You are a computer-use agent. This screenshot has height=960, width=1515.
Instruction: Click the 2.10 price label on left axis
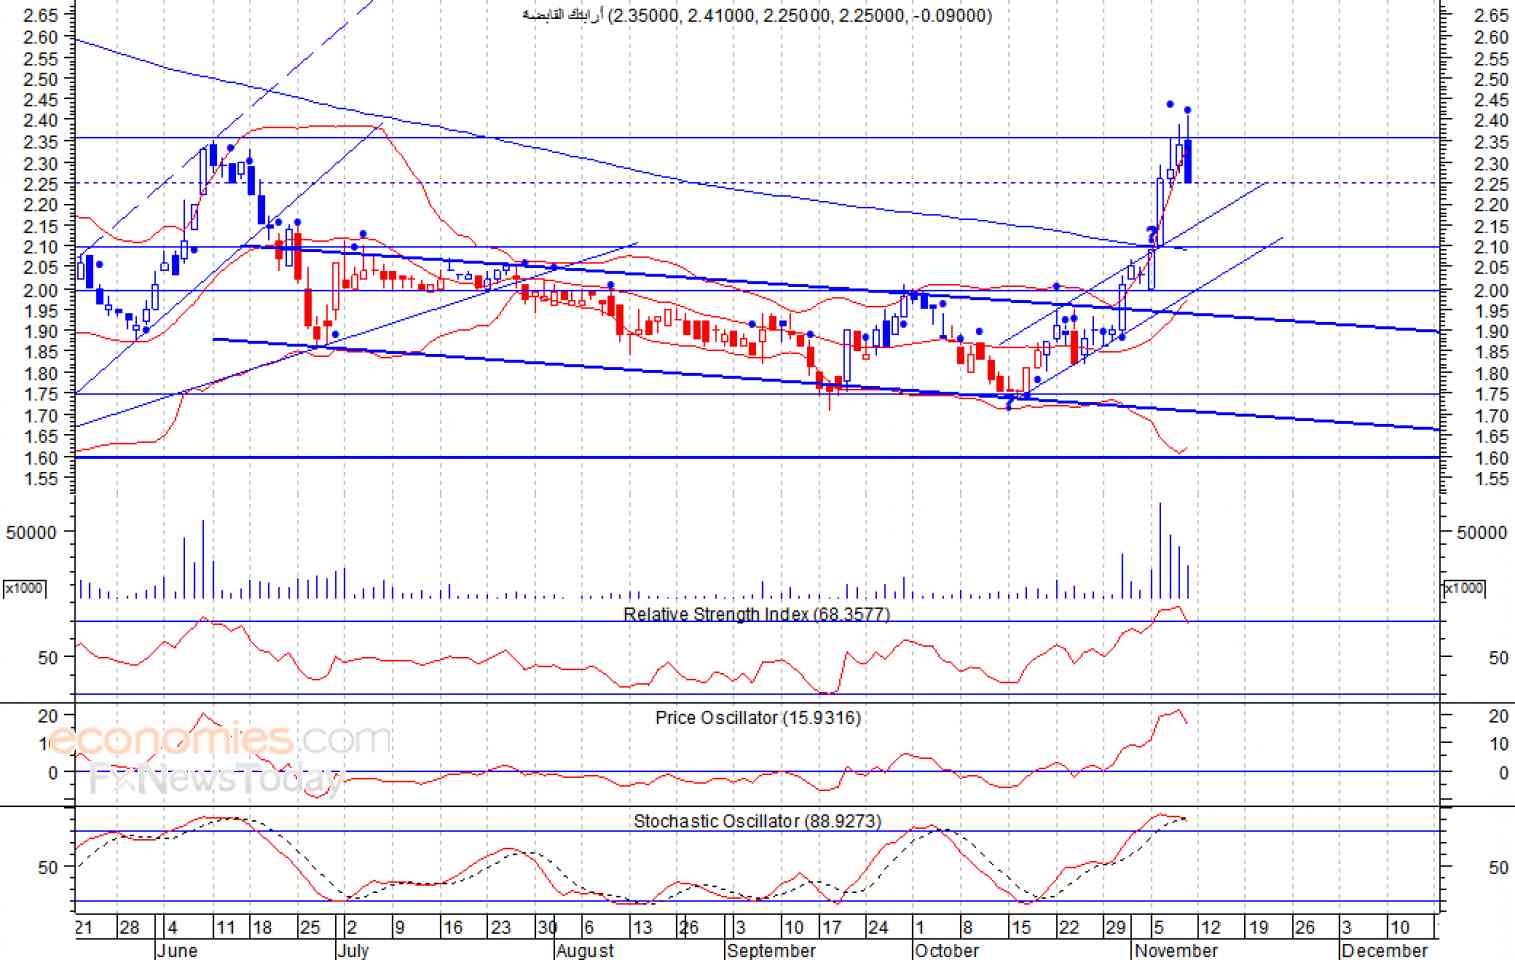[x=40, y=247]
